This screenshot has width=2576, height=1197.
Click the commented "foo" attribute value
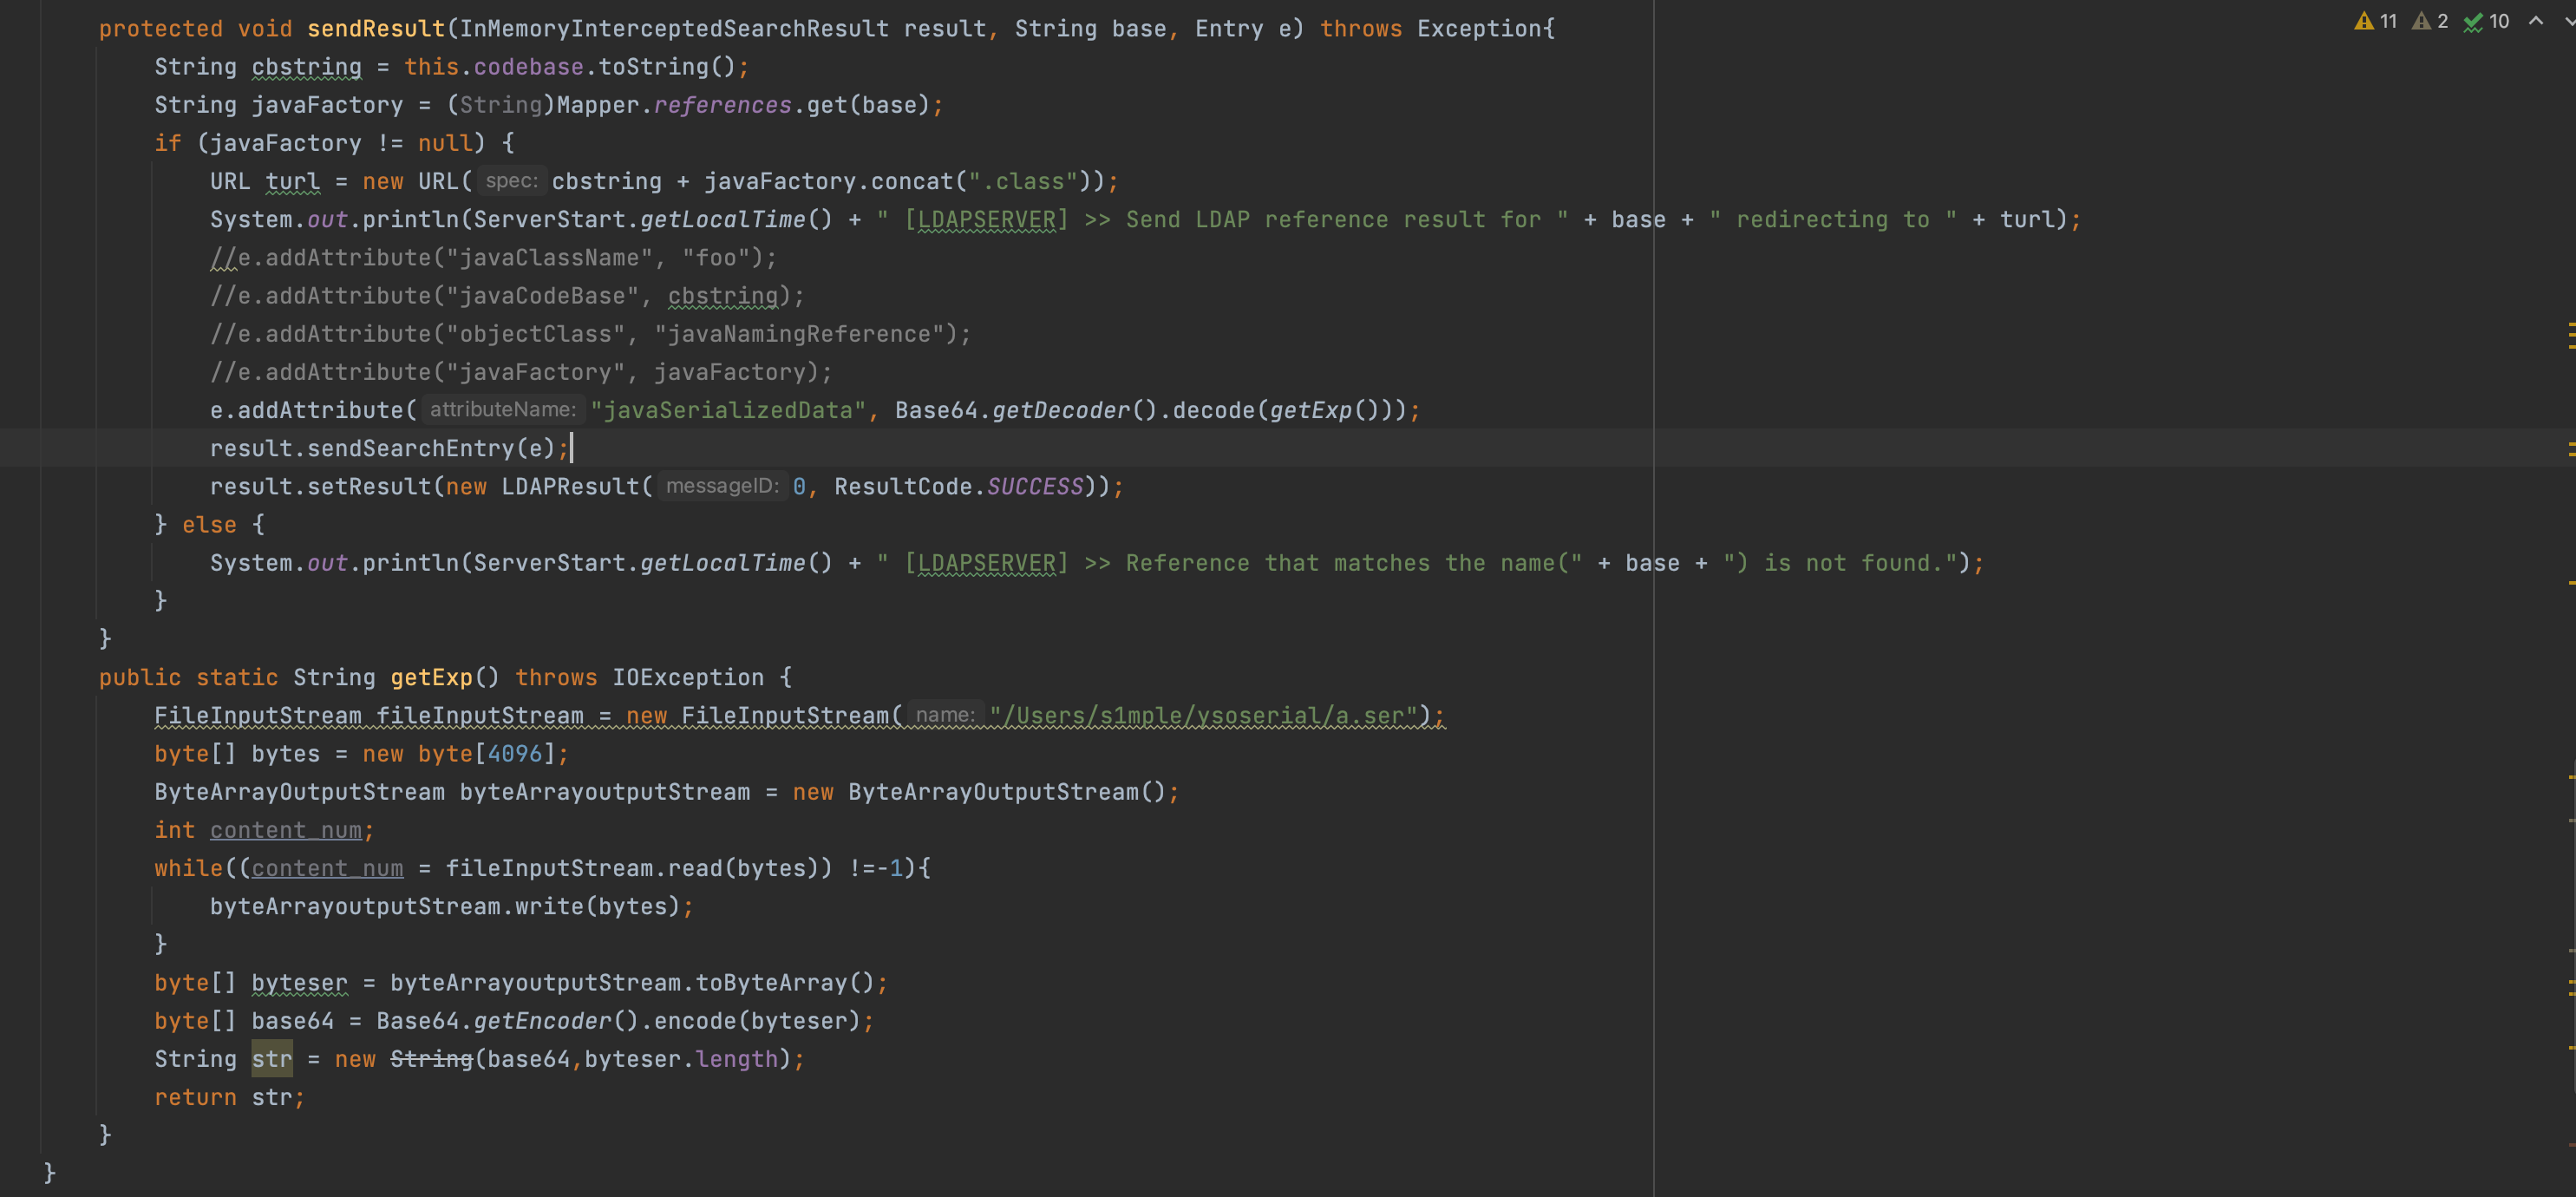(716, 258)
